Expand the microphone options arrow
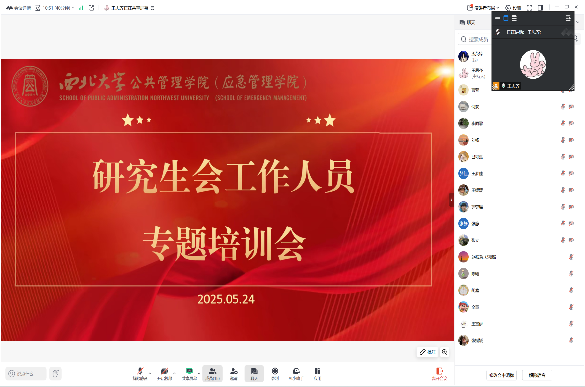 pyautogui.click(x=150, y=373)
